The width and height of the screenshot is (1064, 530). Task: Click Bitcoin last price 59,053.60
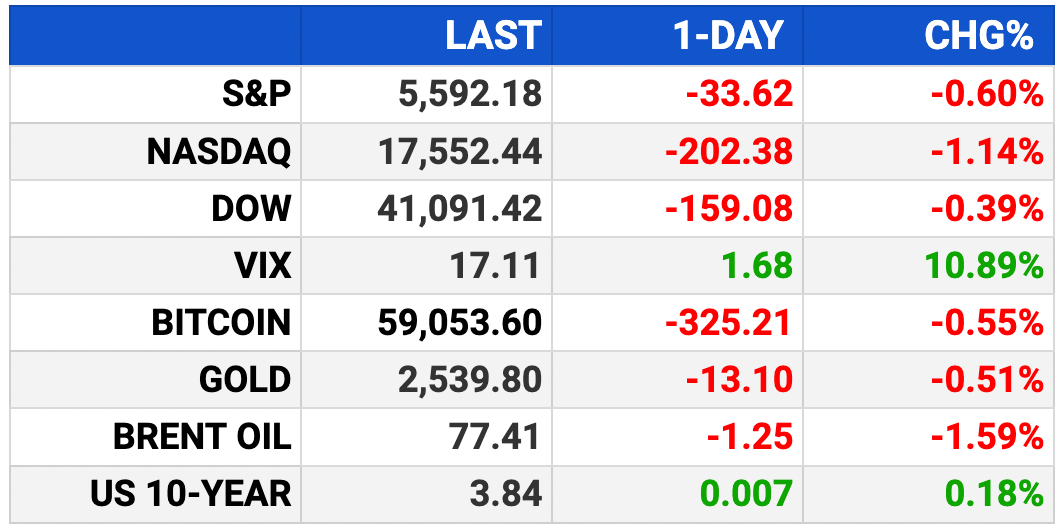[460, 322]
